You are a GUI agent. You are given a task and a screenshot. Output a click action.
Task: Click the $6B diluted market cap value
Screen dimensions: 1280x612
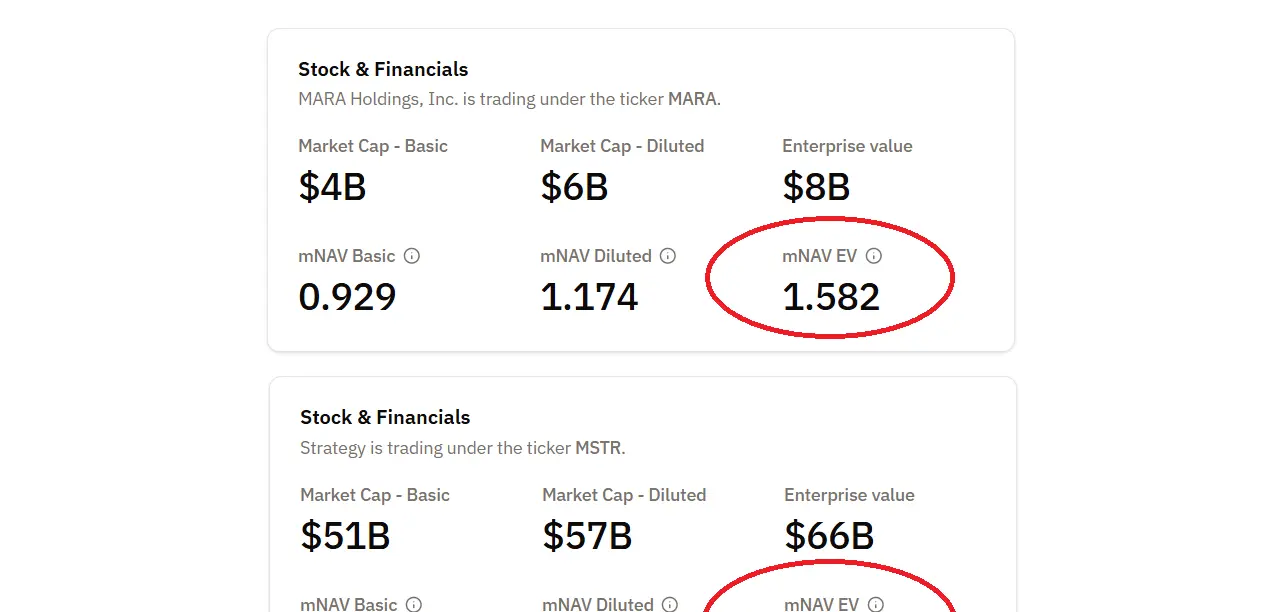pos(574,187)
